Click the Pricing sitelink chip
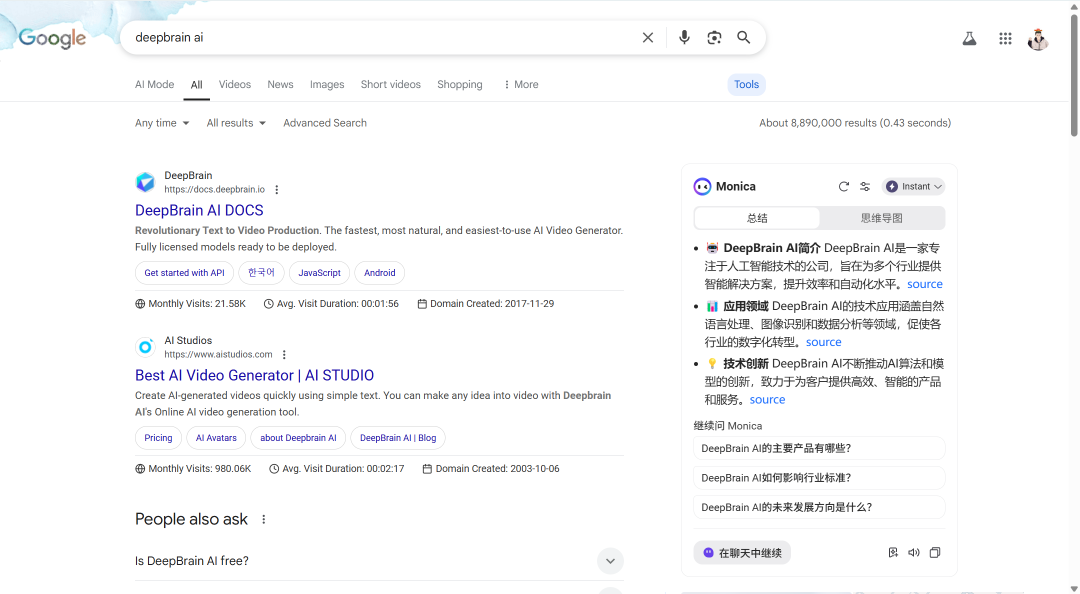Viewport: 1080px width, 594px height. 158,438
